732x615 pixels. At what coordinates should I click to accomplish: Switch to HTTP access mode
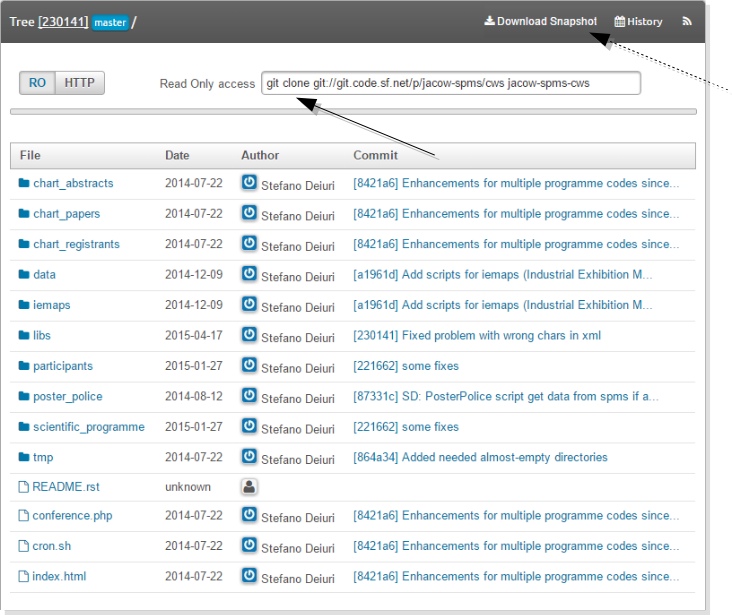click(79, 83)
